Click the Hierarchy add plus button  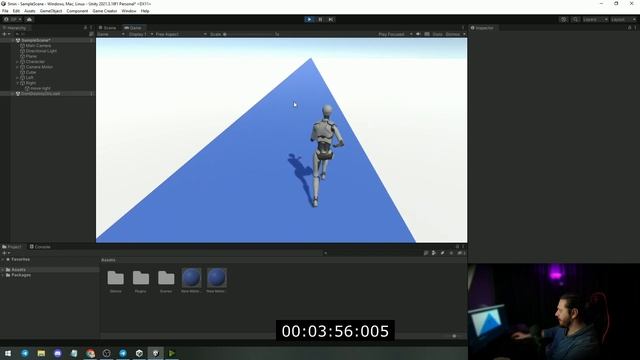tap(6, 34)
